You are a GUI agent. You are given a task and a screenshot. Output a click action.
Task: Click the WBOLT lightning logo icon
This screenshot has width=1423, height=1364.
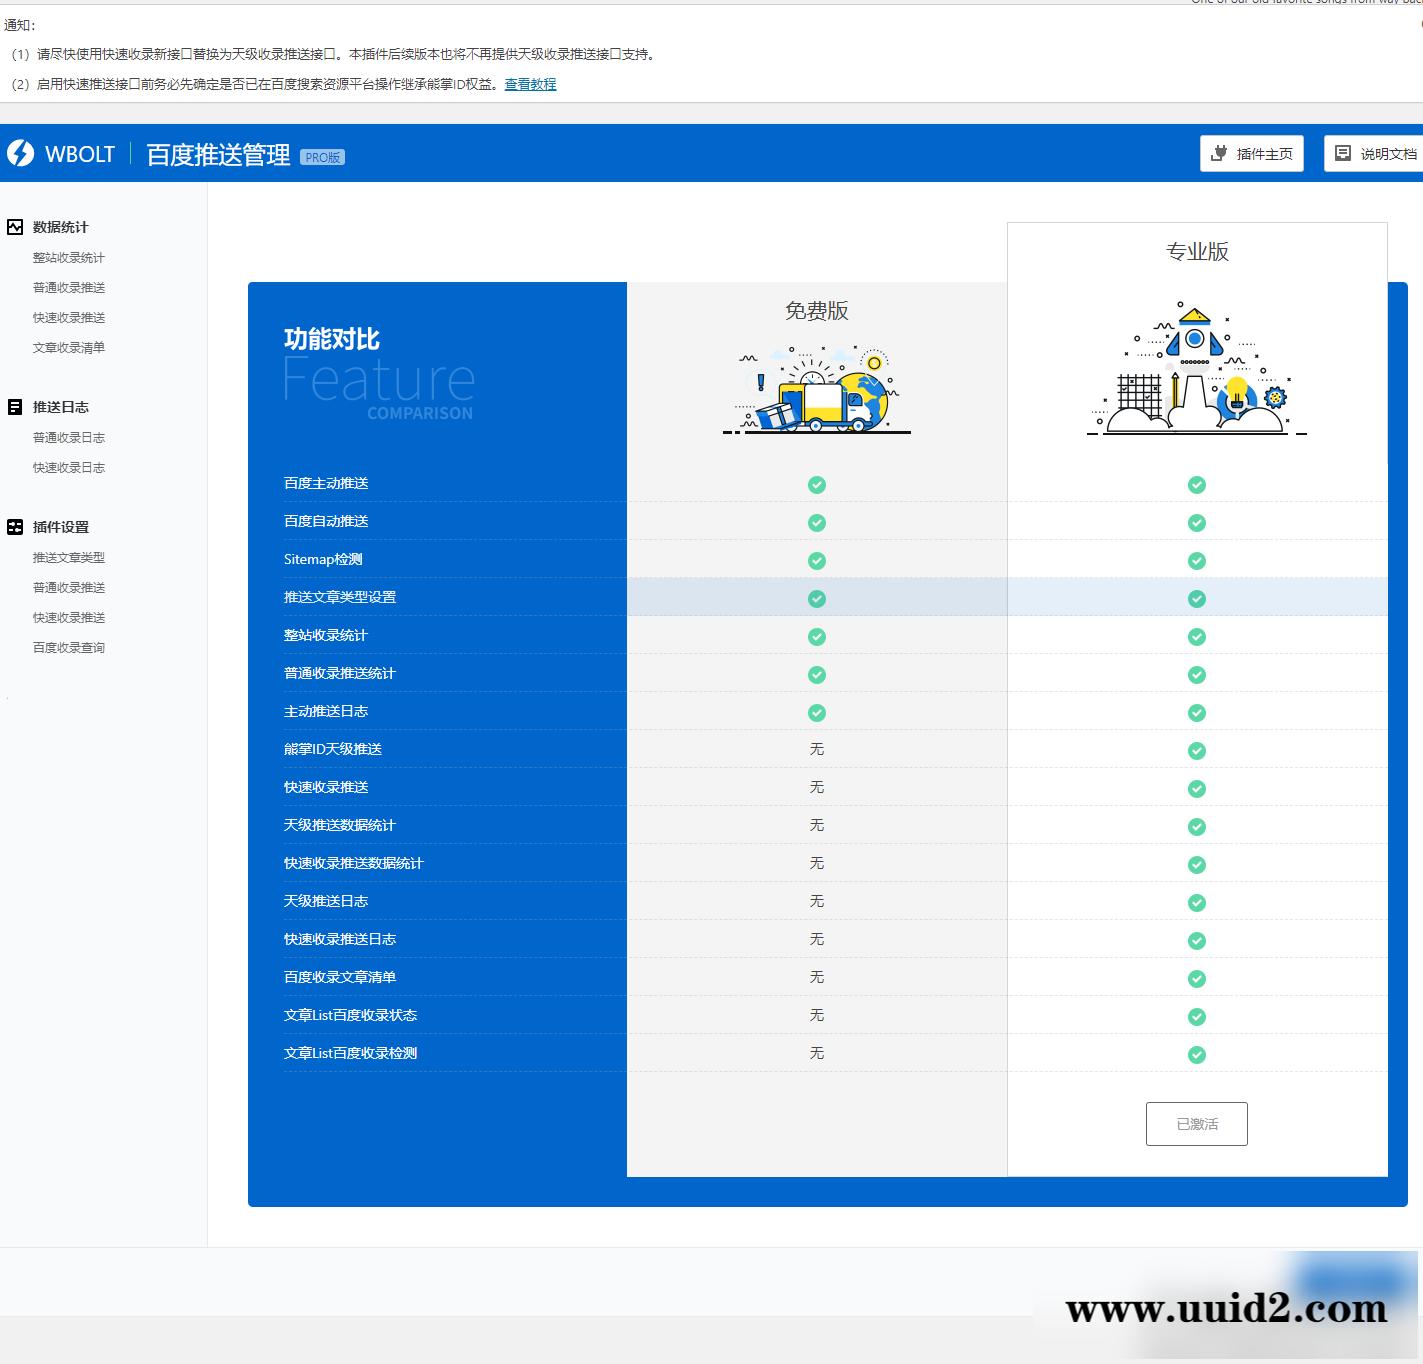(x=20, y=153)
